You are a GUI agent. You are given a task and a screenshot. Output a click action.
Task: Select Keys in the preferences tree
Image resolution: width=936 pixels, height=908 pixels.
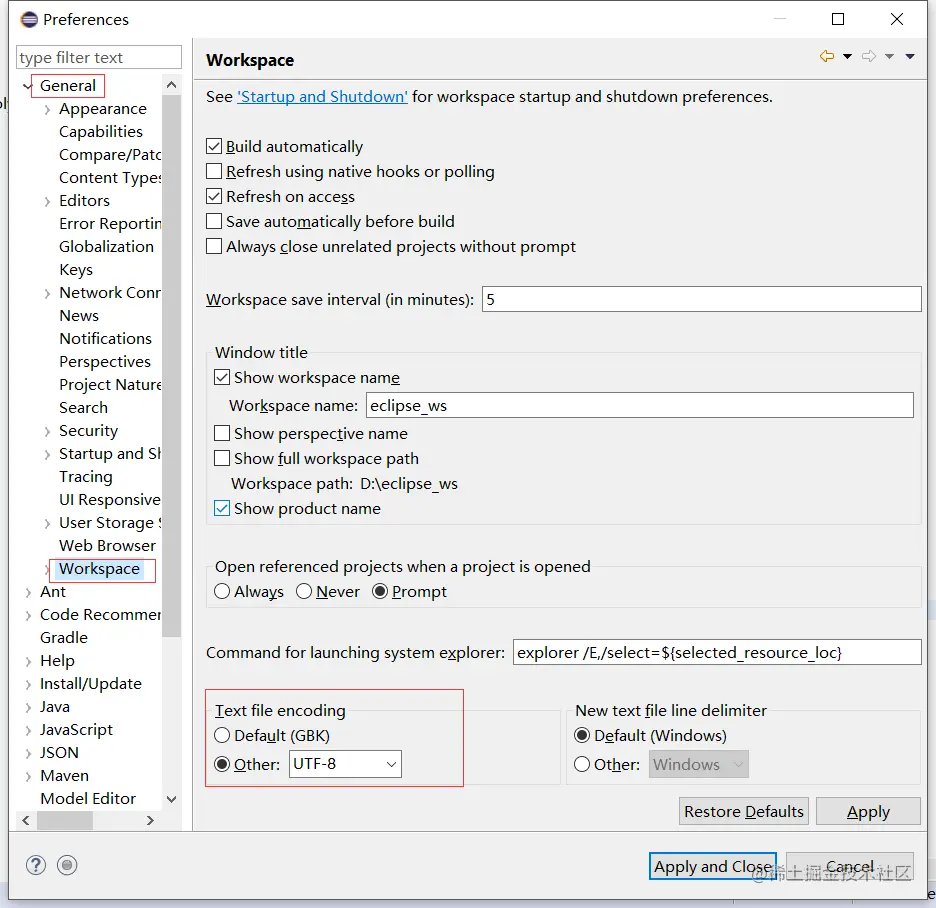[76, 270]
